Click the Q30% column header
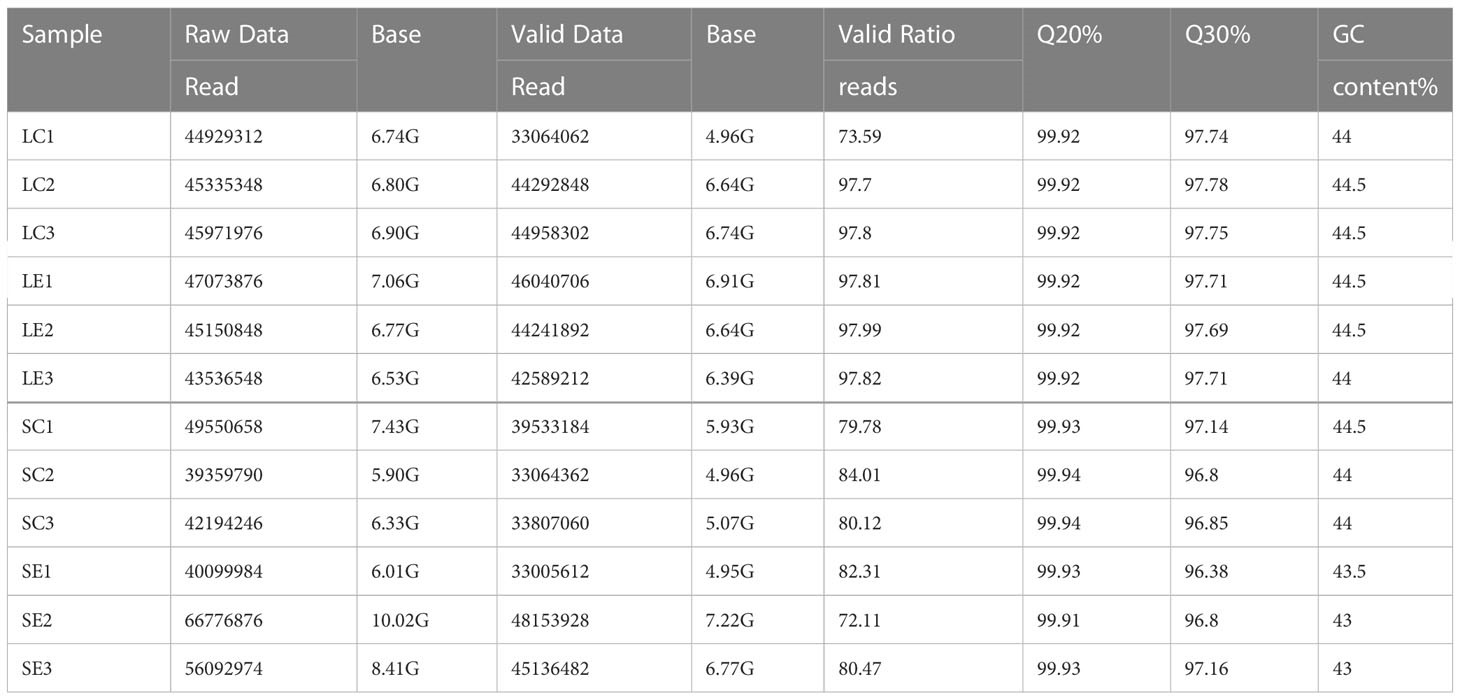The height and width of the screenshot is (700, 1460). 1217,35
